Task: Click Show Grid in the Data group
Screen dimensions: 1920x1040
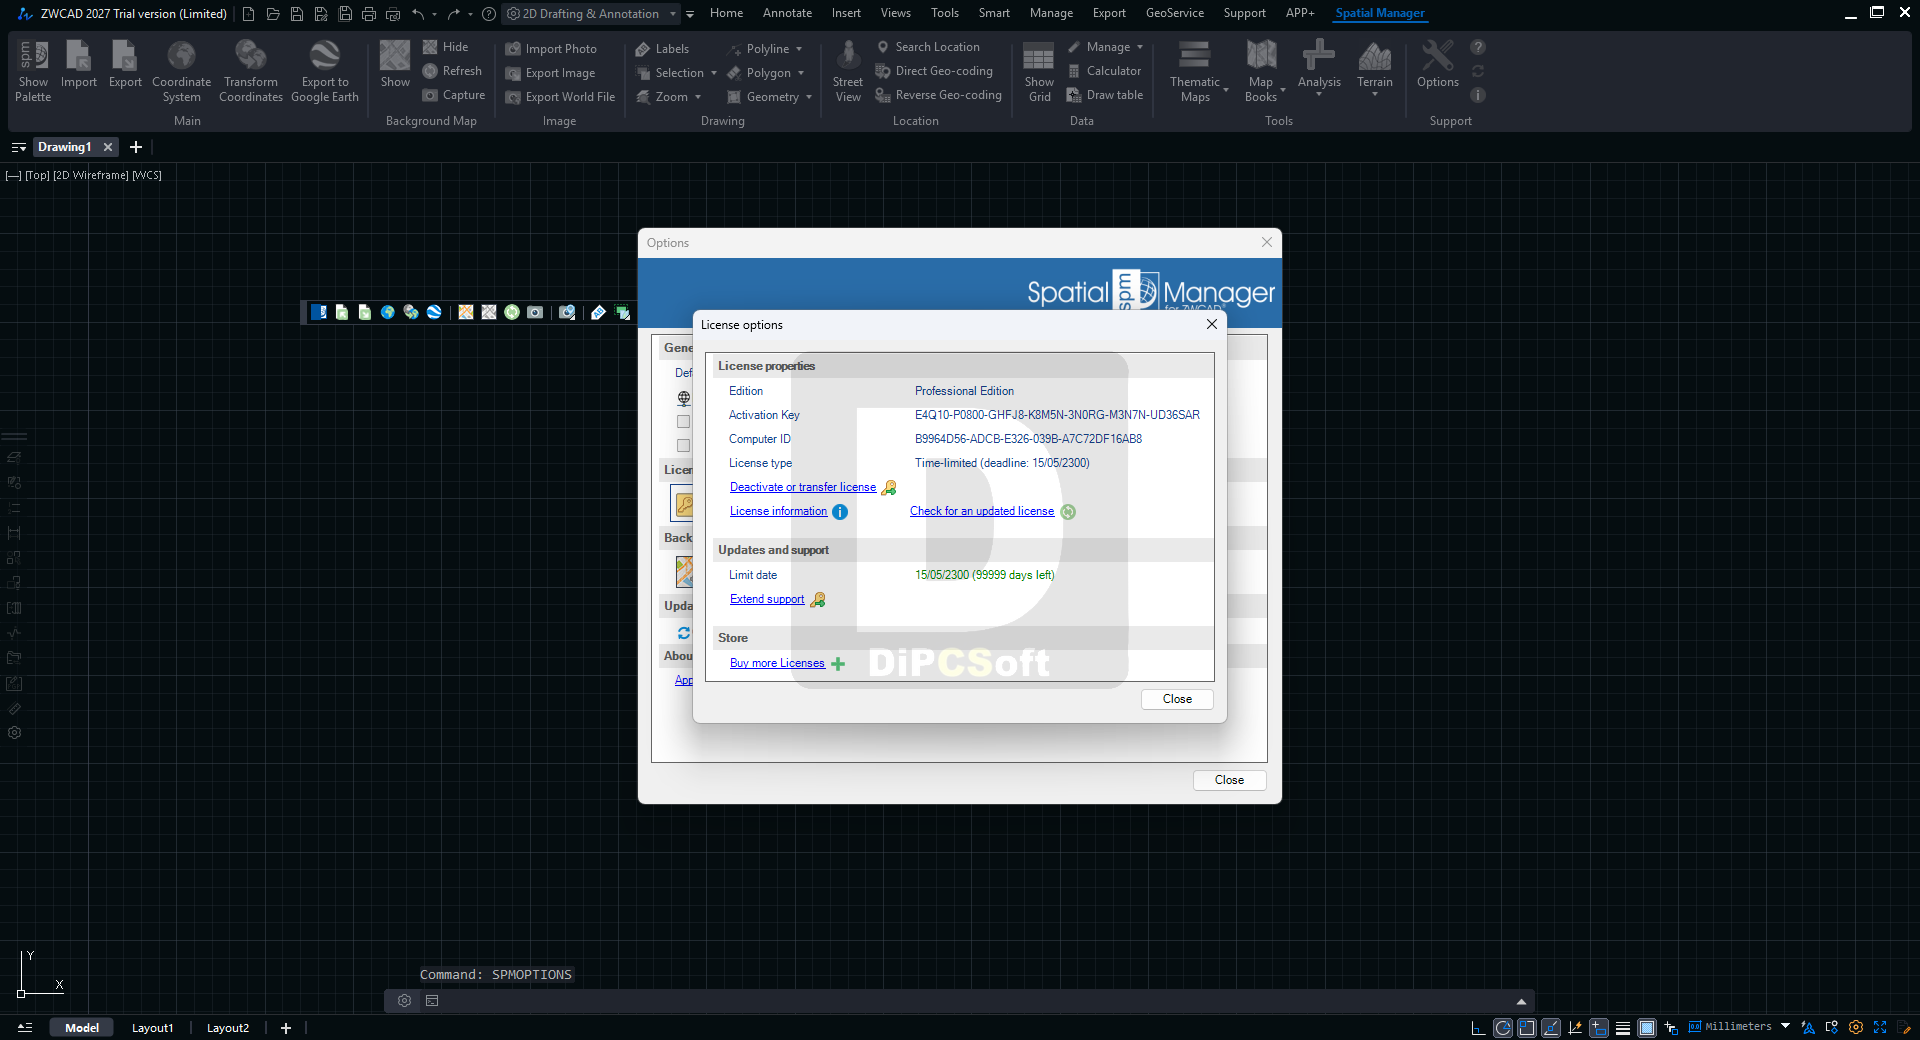Action: 1039,70
